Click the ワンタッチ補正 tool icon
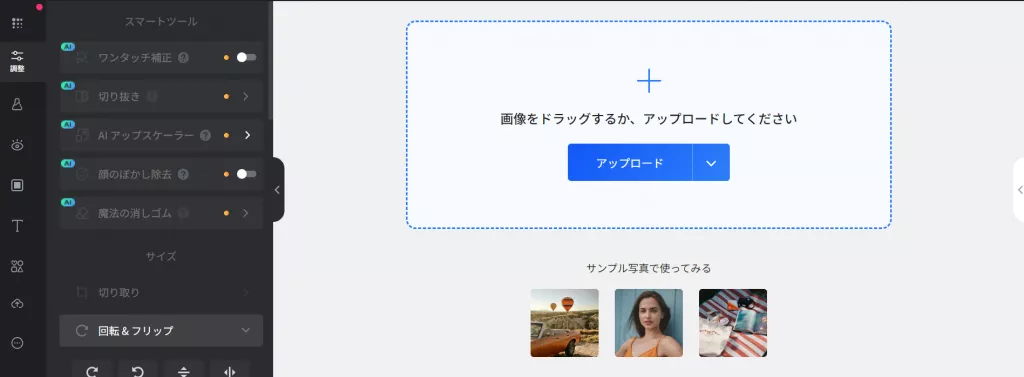The image size is (1024, 377). tap(82, 57)
